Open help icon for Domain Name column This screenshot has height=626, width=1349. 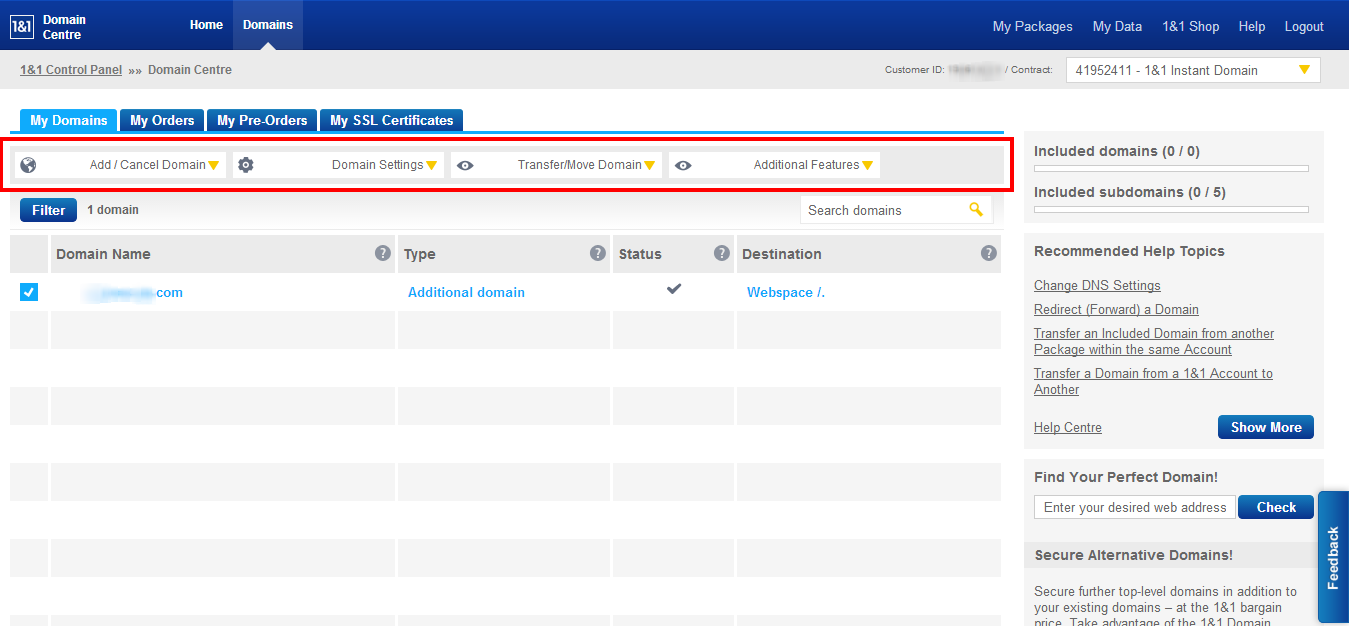pyautogui.click(x=382, y=254)
